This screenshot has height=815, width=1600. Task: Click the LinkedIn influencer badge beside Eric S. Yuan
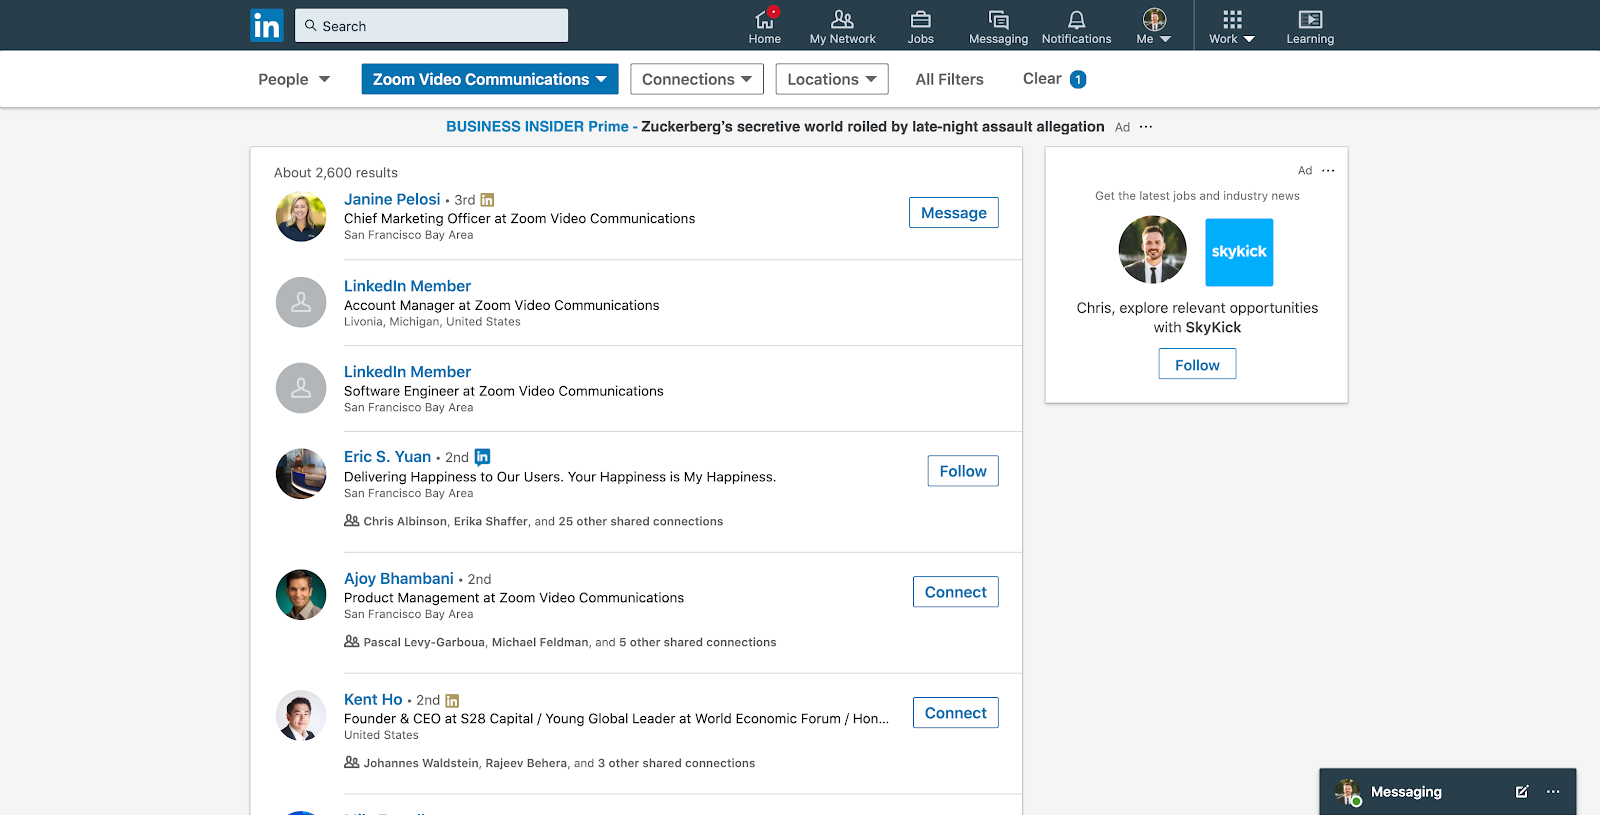click(x=482, y=457)
